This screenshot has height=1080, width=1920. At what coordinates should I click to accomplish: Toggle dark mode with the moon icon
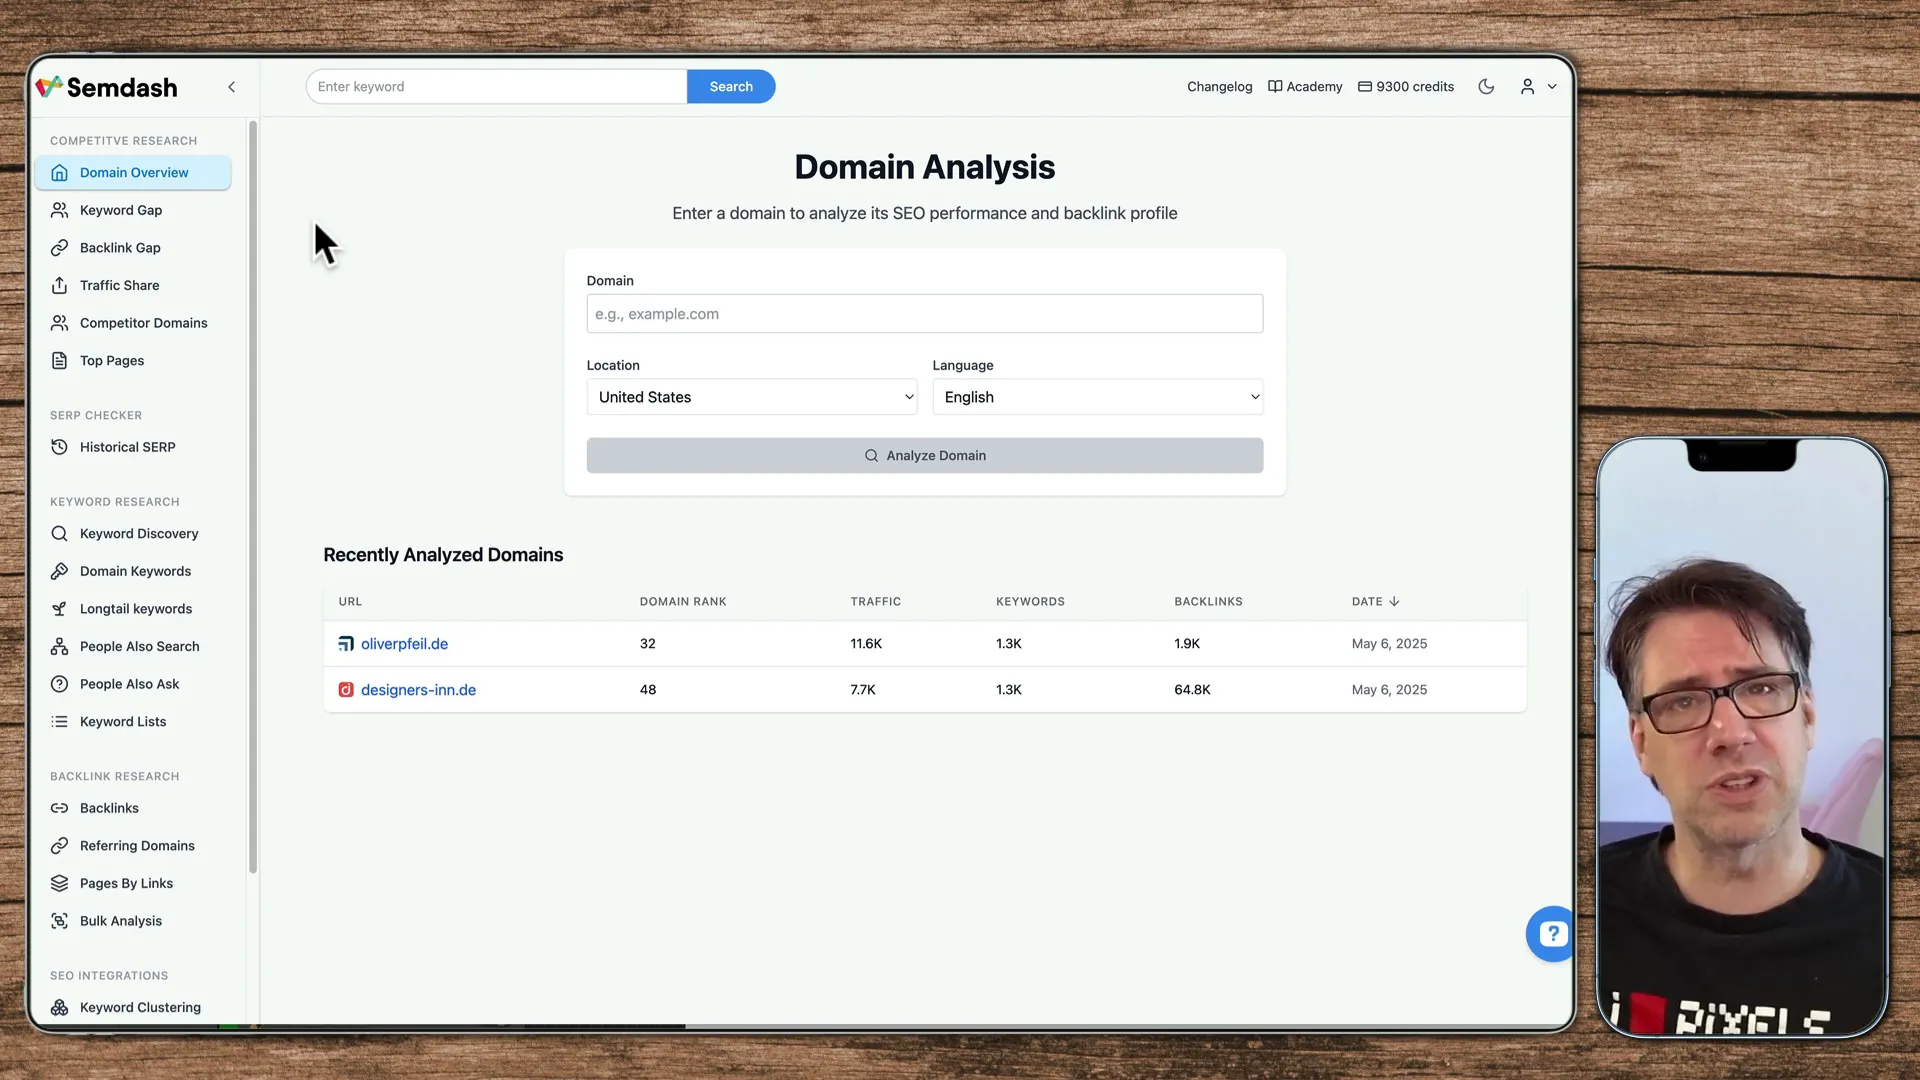click(x=1486, y=86)
